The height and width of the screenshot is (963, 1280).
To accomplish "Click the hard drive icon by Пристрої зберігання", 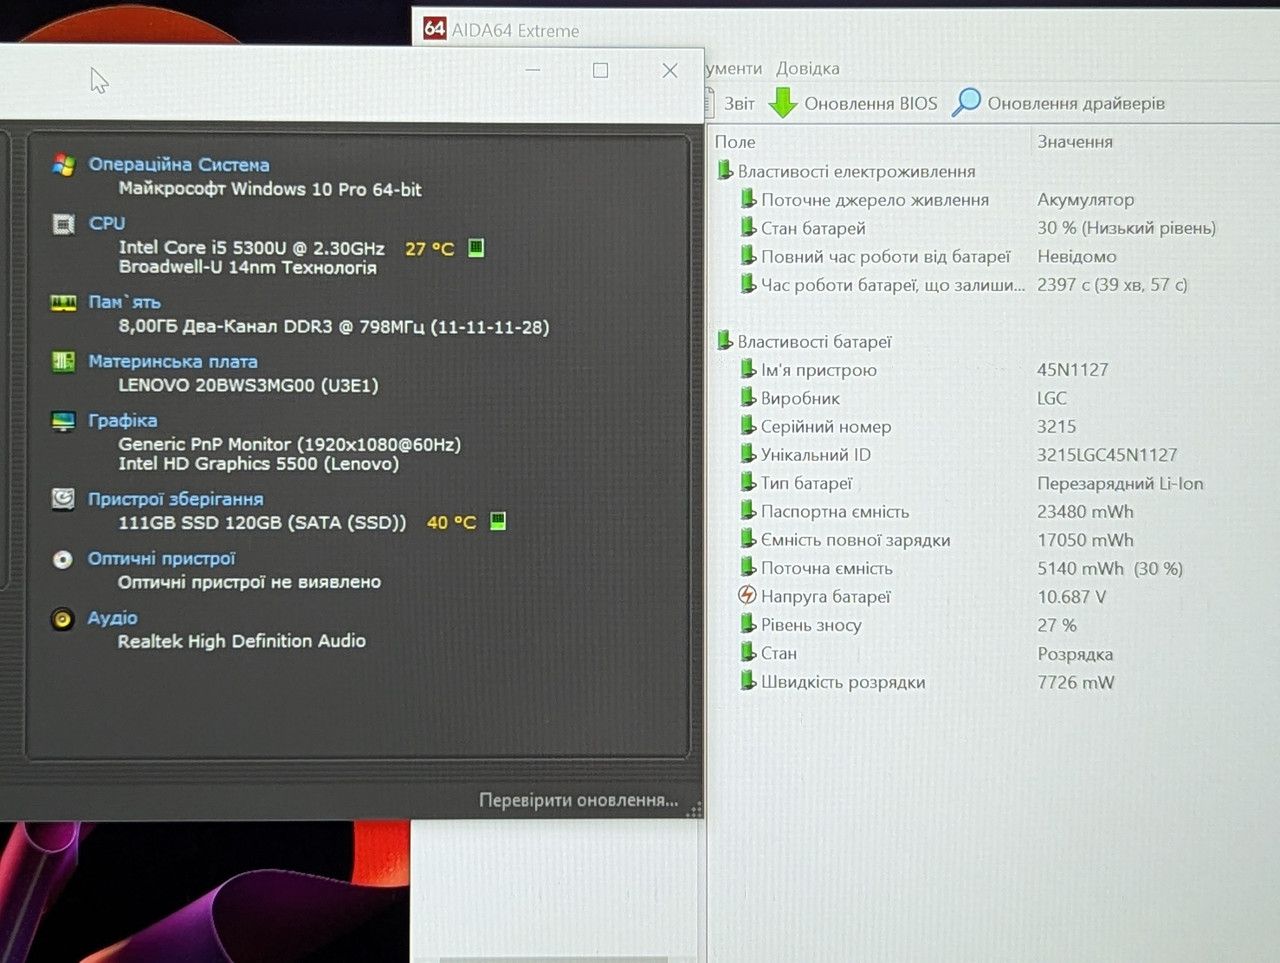I will tap(63, 498).
